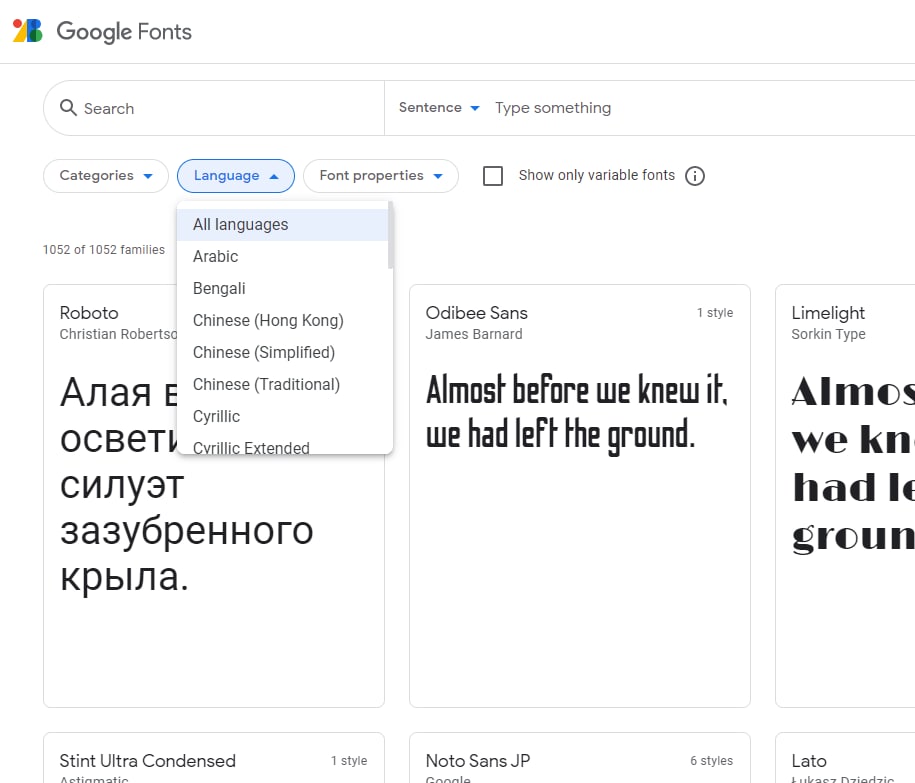
Task: Choose Chinese (Traditional) language
Action: [282, 384]
